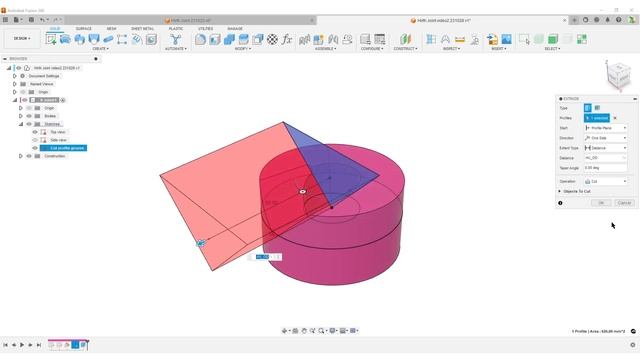Open the Direction dropdown in Extrude dialog
This screenshot has height=360, width=640.
pyautogui.click(x=605, y=138)
